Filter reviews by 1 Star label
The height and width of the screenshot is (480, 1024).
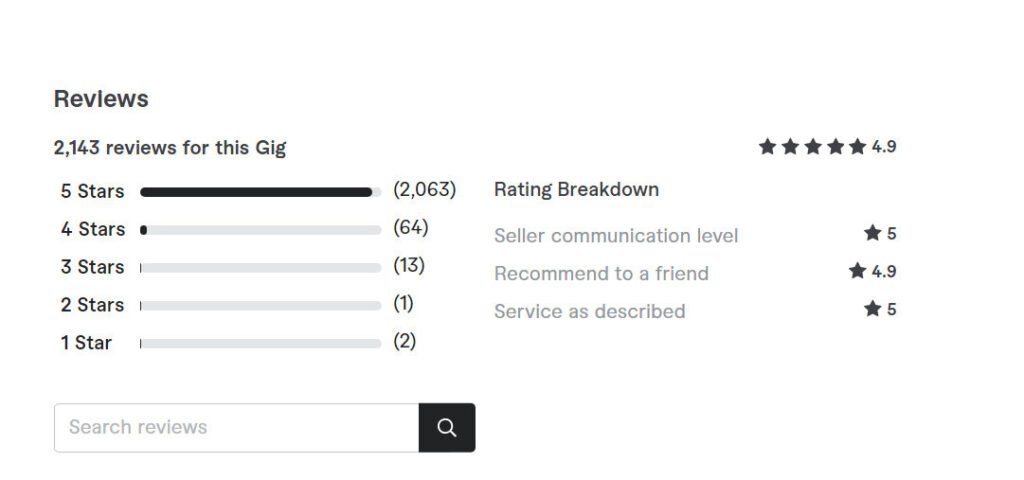(x=86, y=343)
